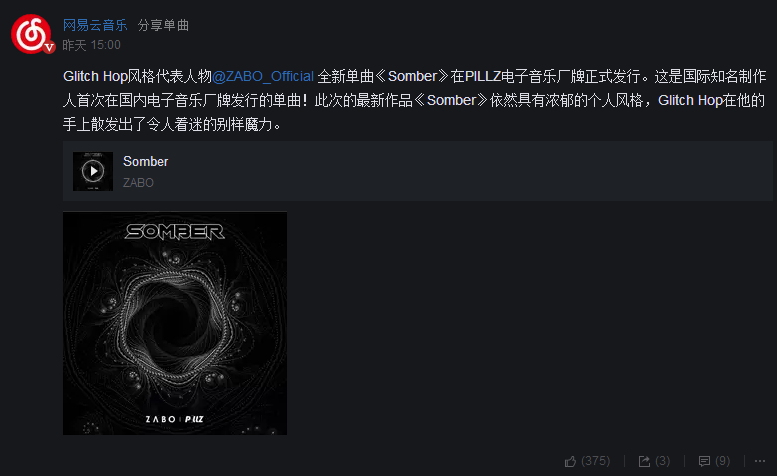
Task: Click the comment count 9
Action: (x=722, y=461)
